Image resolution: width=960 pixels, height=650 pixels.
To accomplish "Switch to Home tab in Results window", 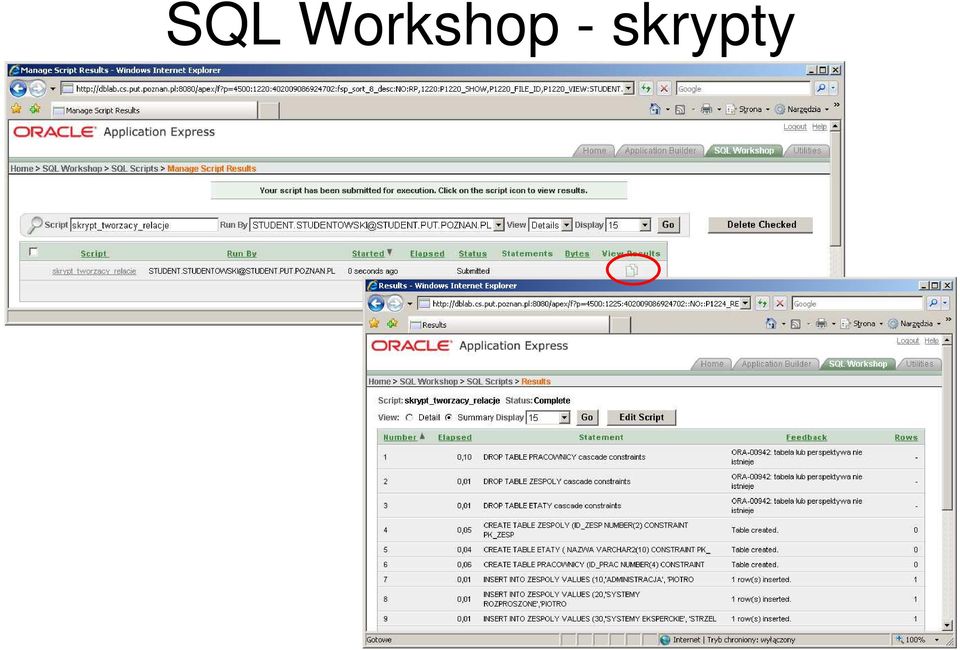I will click(711, 364).
